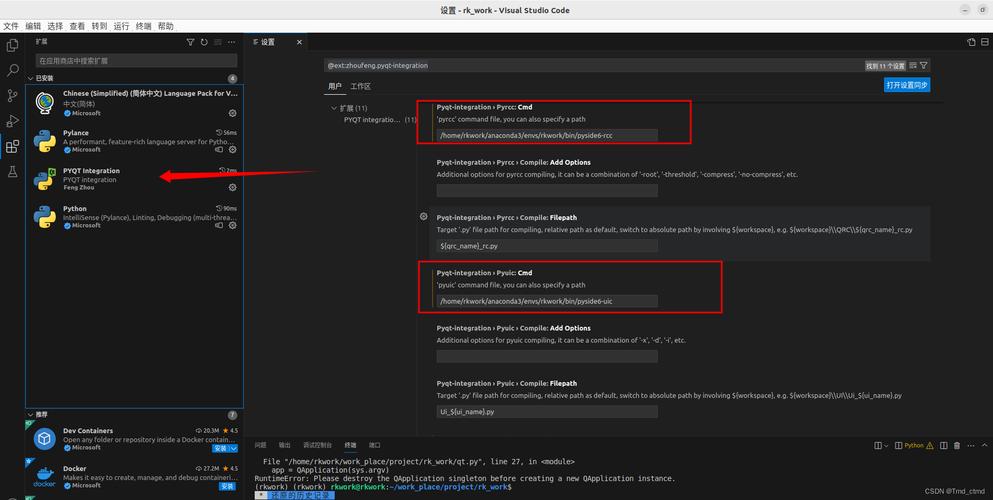Viewport: 993px width, 500px height.
Task: Open the Explorer view in activity bar
Action: pyautogui.click(x=12, y=46)
